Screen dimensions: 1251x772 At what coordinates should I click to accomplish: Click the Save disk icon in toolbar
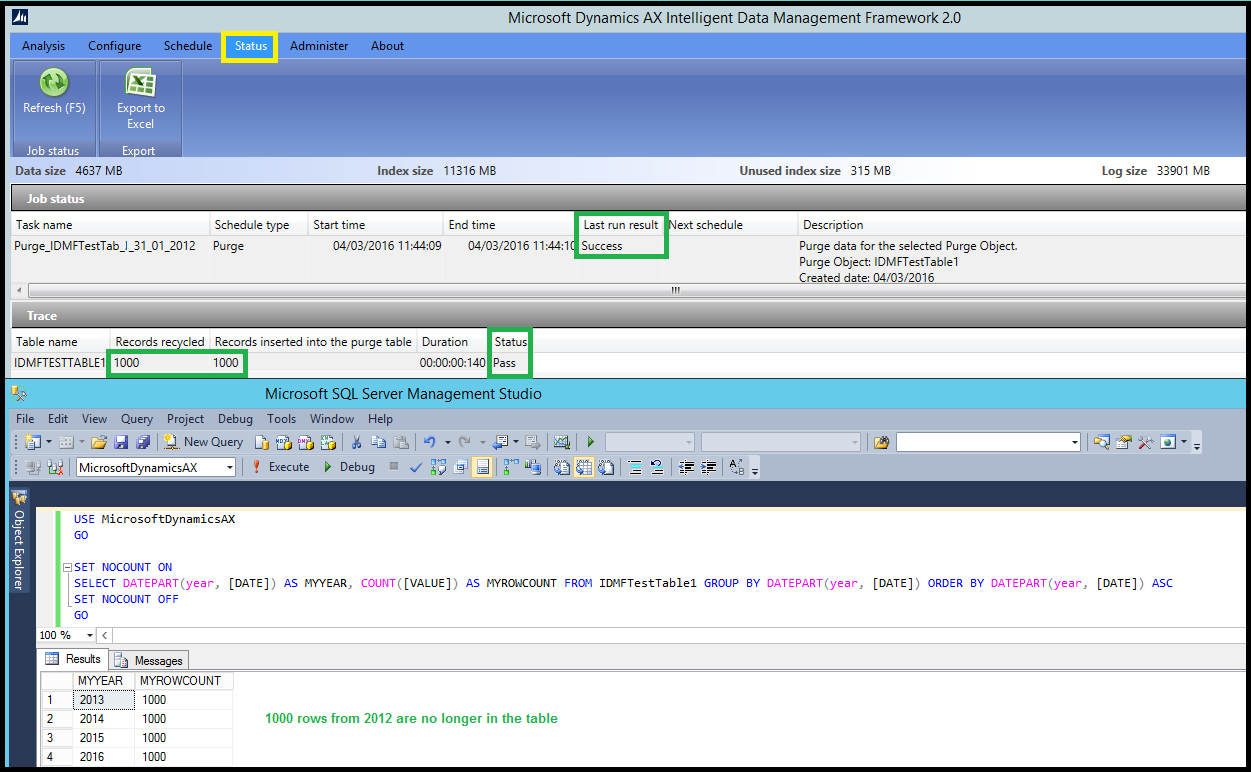coord(121,442)
